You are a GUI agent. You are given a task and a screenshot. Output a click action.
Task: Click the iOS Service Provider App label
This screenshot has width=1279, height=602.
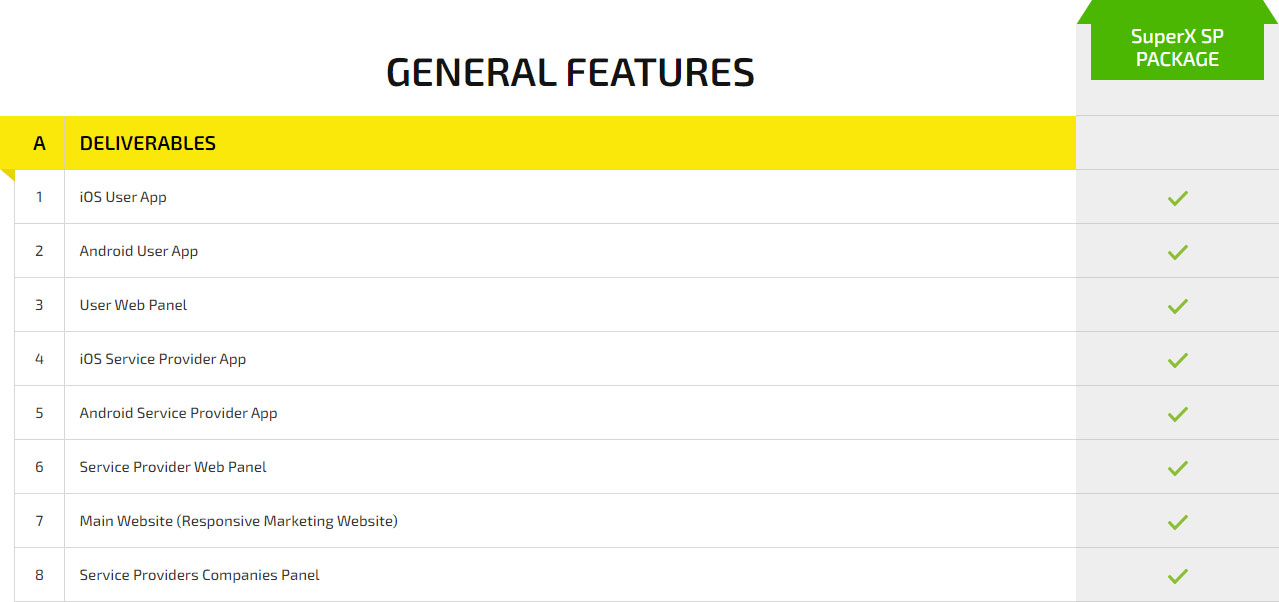coord(163,359)
